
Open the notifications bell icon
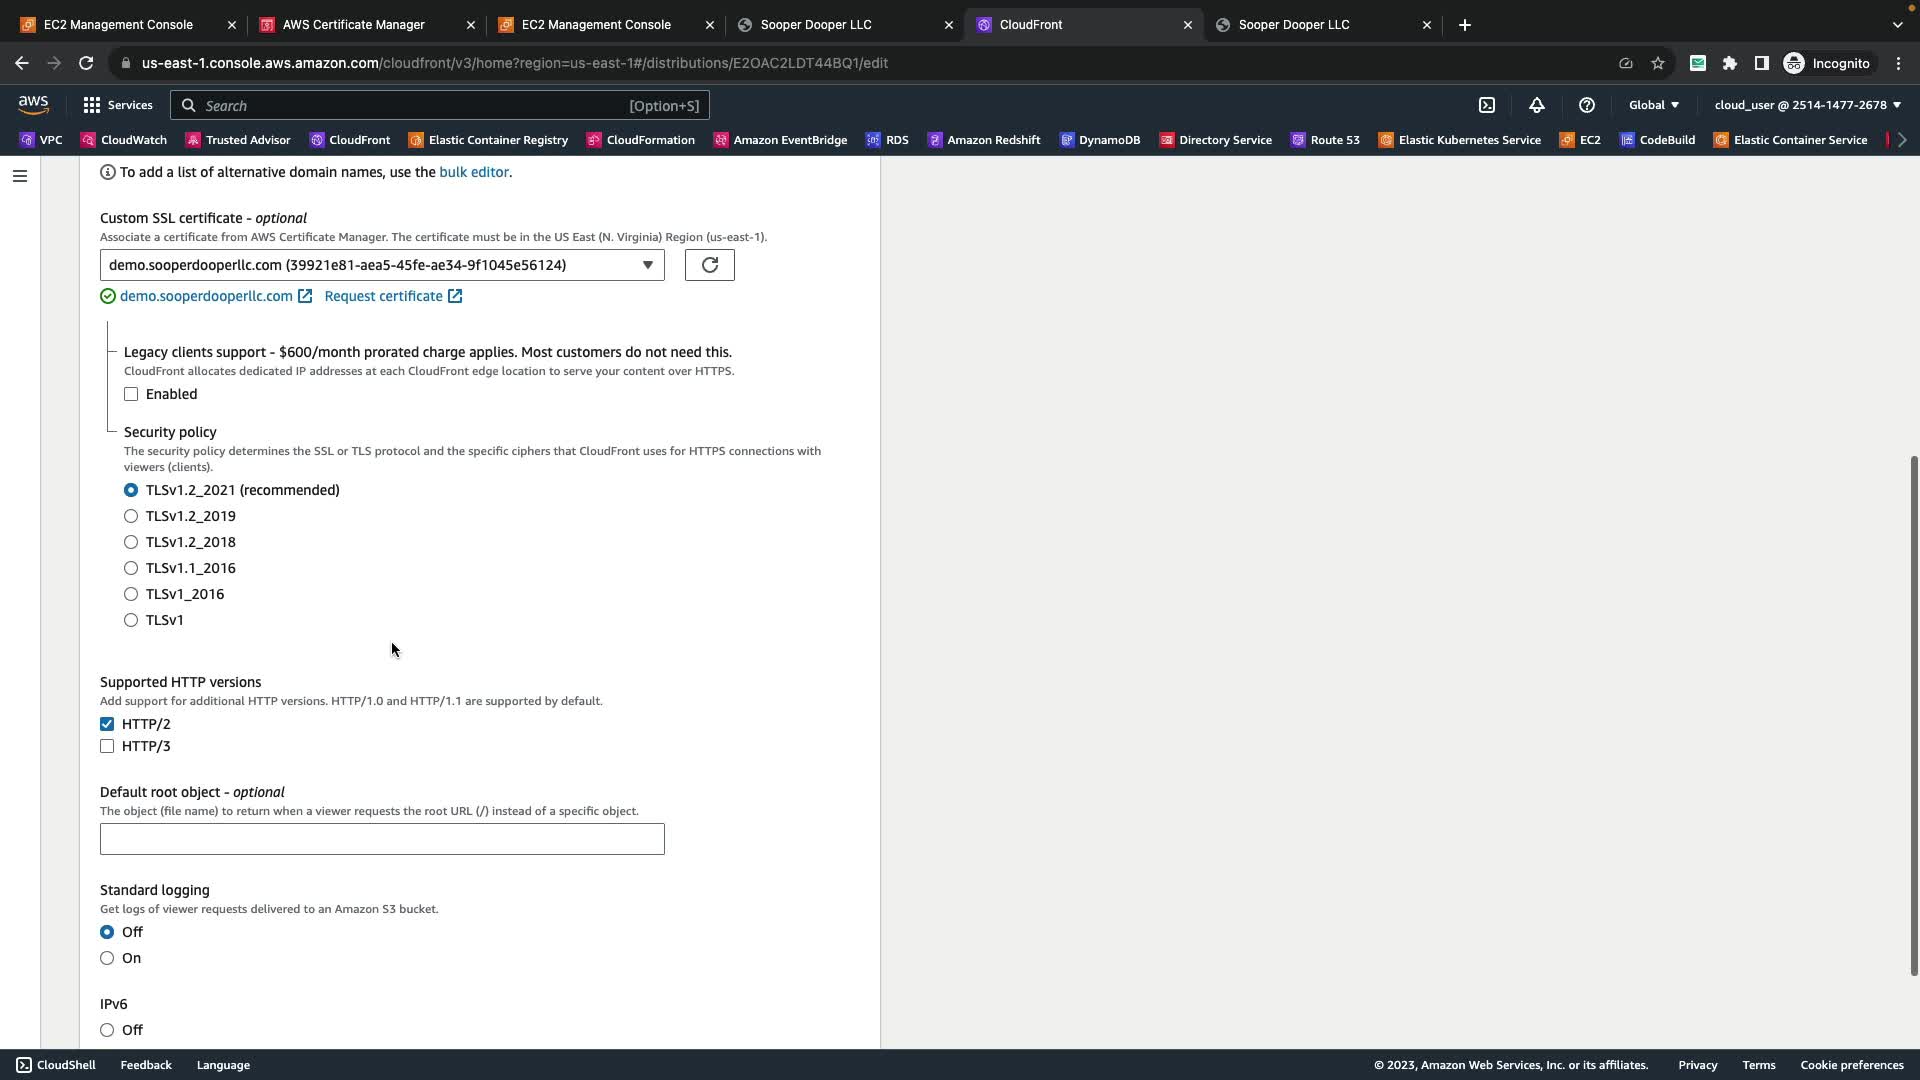point(1537,105)
